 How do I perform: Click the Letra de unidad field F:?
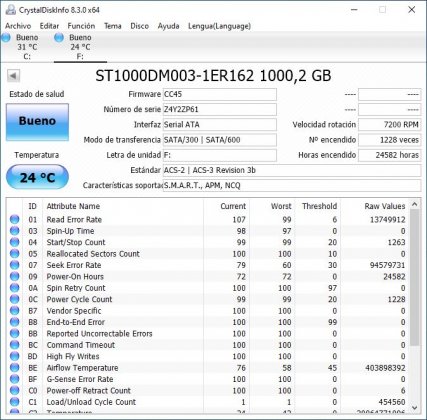(220, 155)
